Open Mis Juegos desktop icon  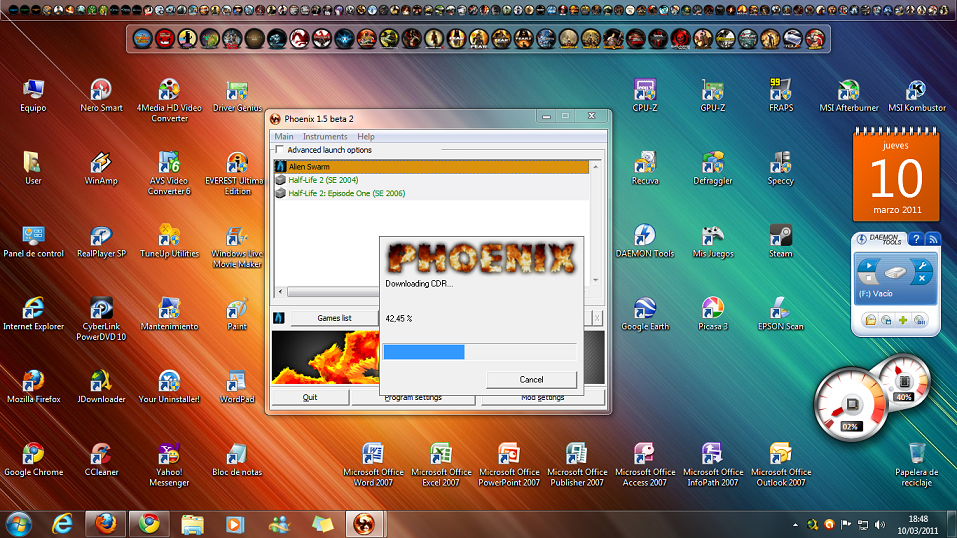point(712,241)
